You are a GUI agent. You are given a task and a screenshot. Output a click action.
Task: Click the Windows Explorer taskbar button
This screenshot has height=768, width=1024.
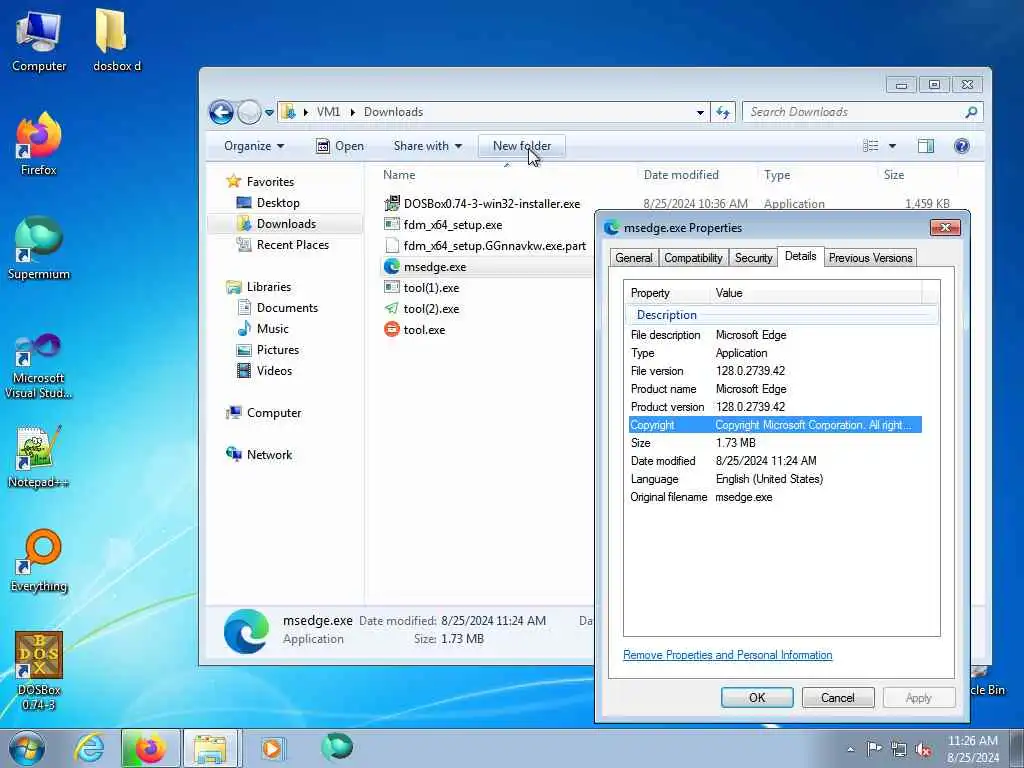210,748
